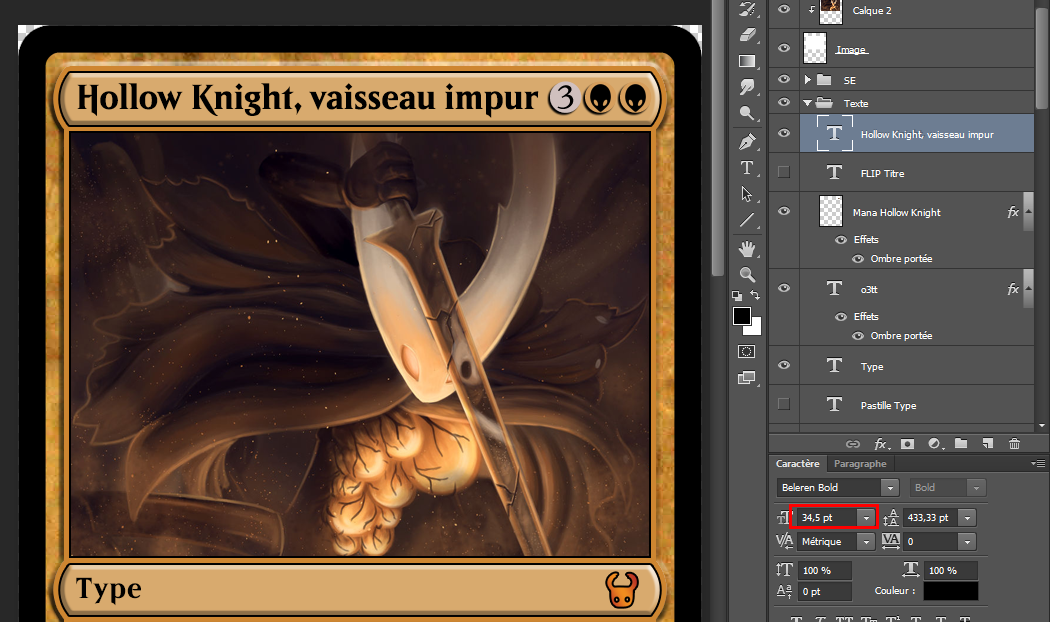
Task: Select the Zoom magnifier tool
Action: (x=747, y=275)
